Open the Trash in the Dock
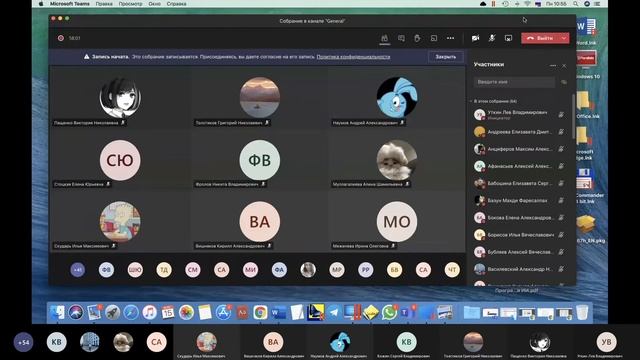This screenshot has width=640, height=360. pos(582,313)
